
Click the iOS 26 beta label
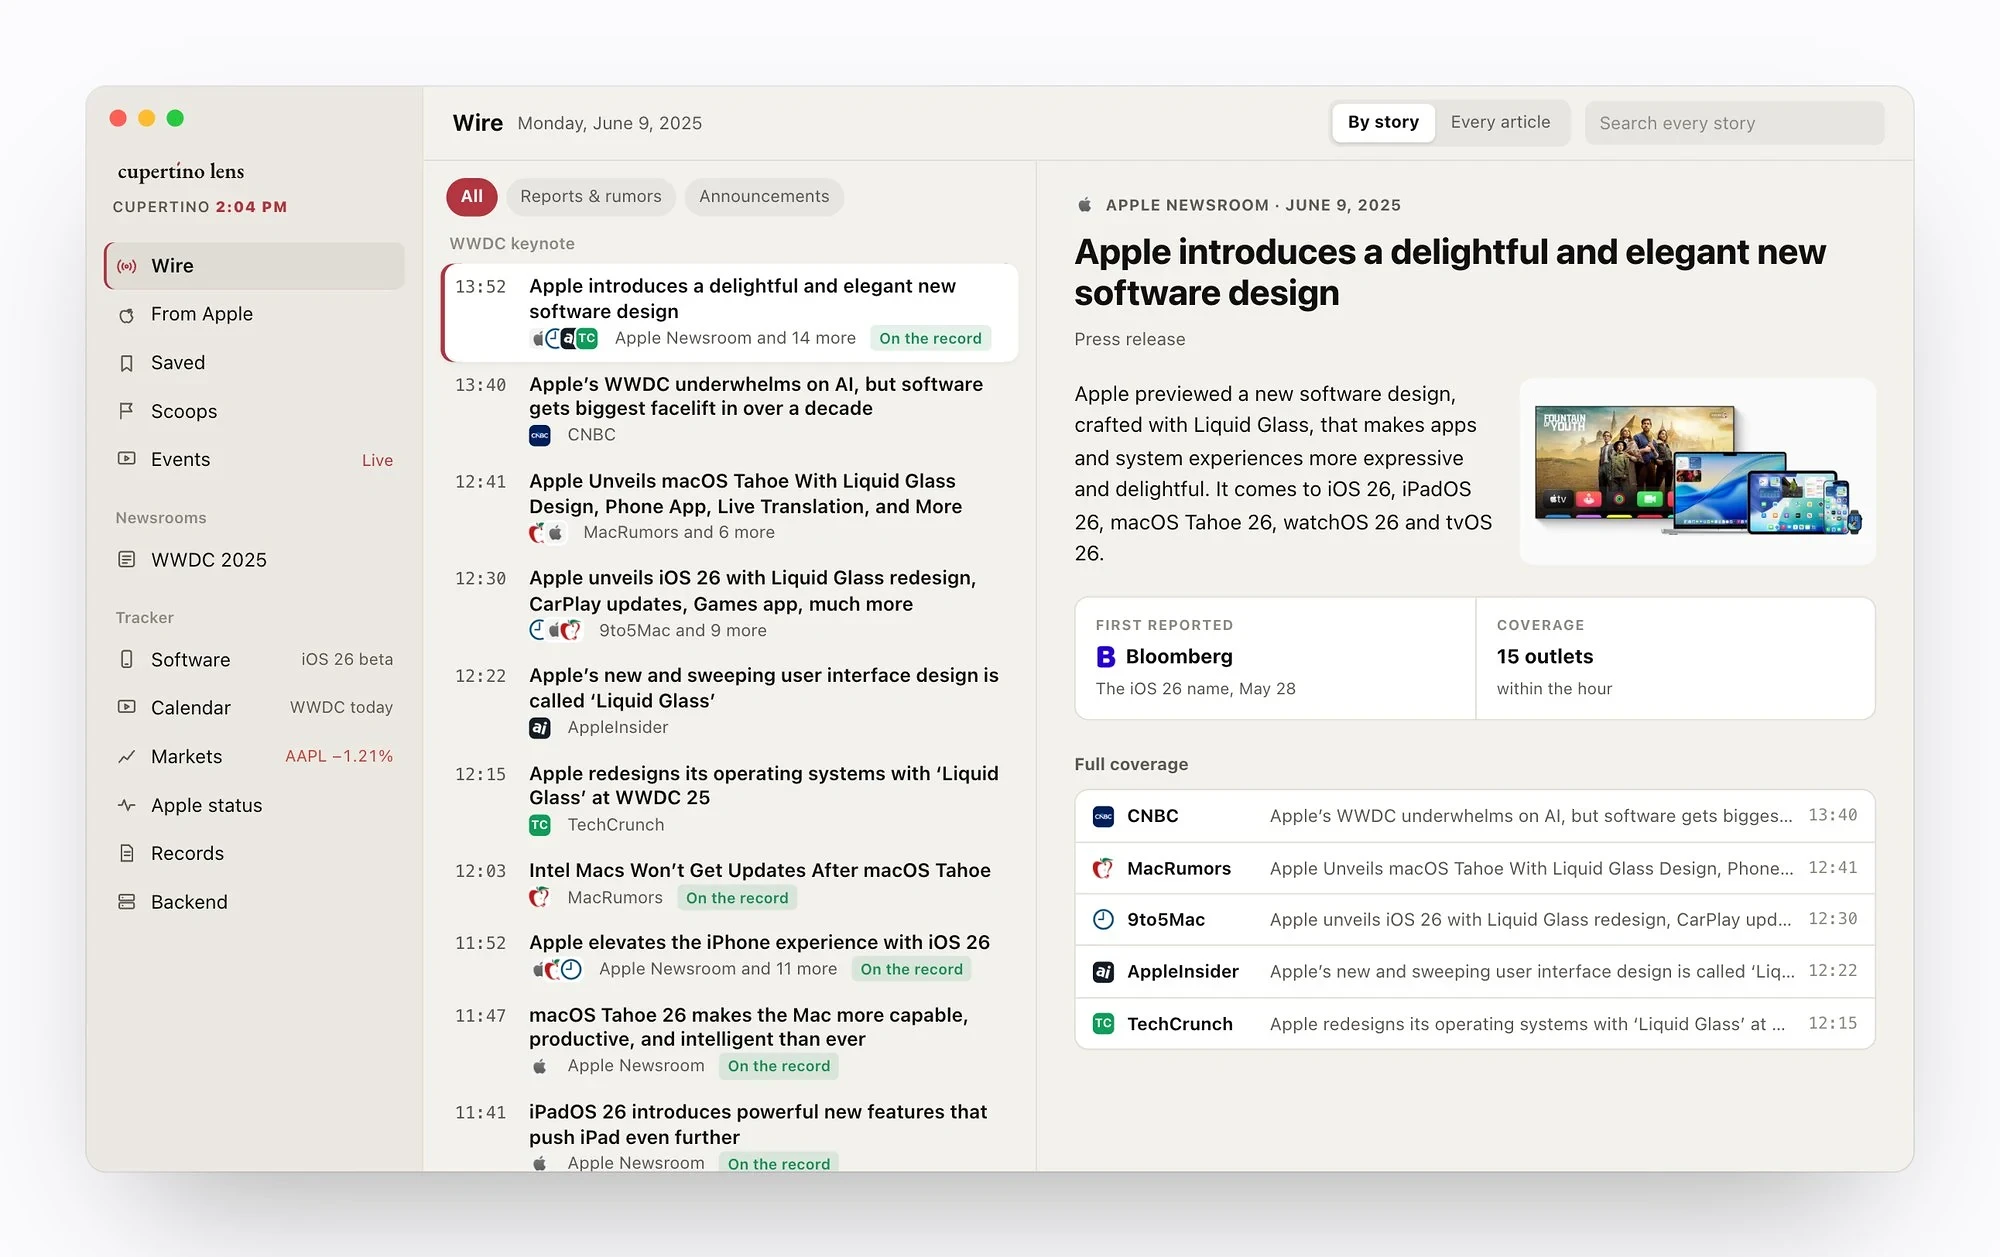[347, 660]
